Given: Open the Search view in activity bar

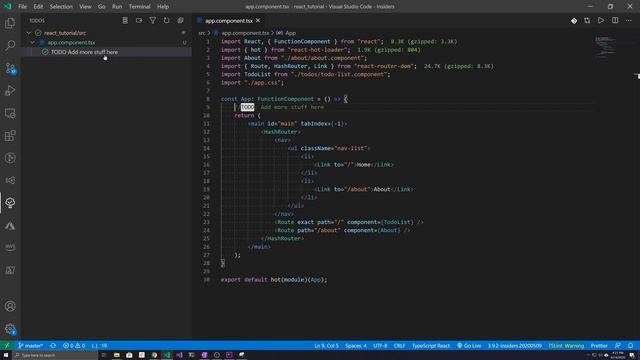Looking at the screenshot, I should [x=10, y=45].
